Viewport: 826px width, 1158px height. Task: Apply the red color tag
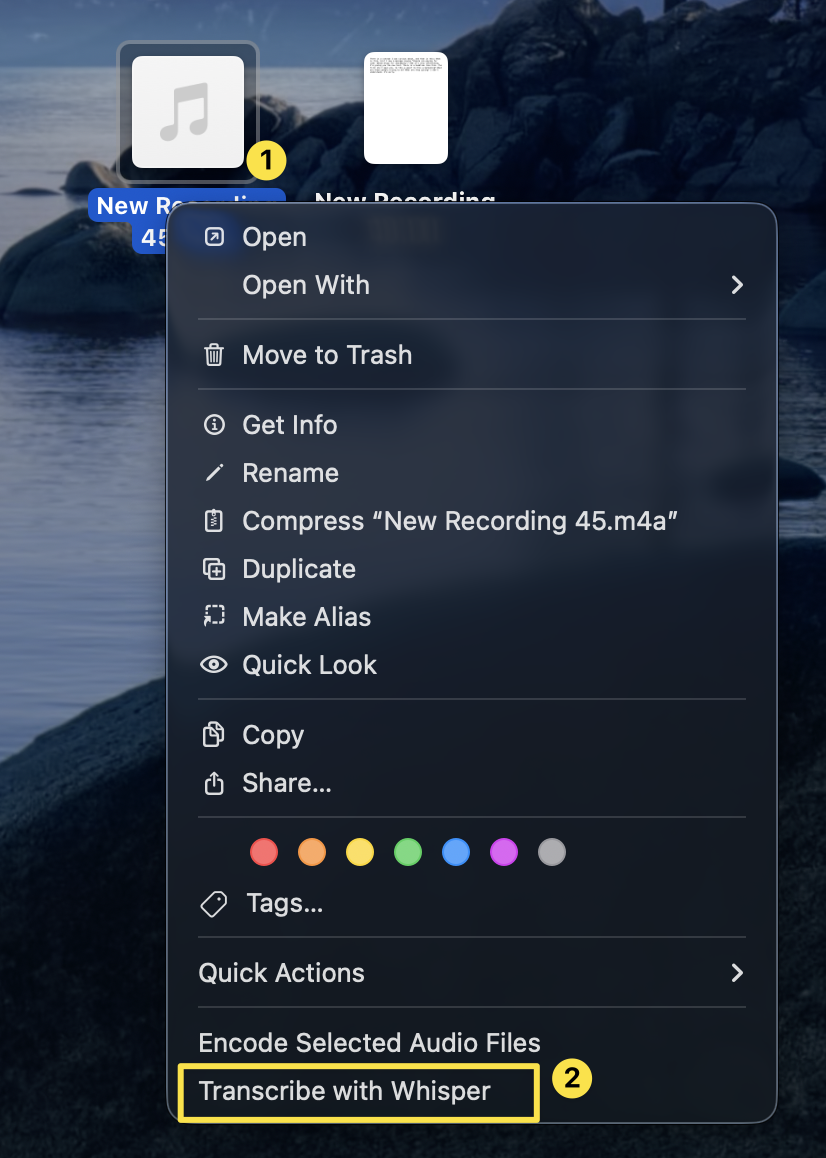(264, 852)
